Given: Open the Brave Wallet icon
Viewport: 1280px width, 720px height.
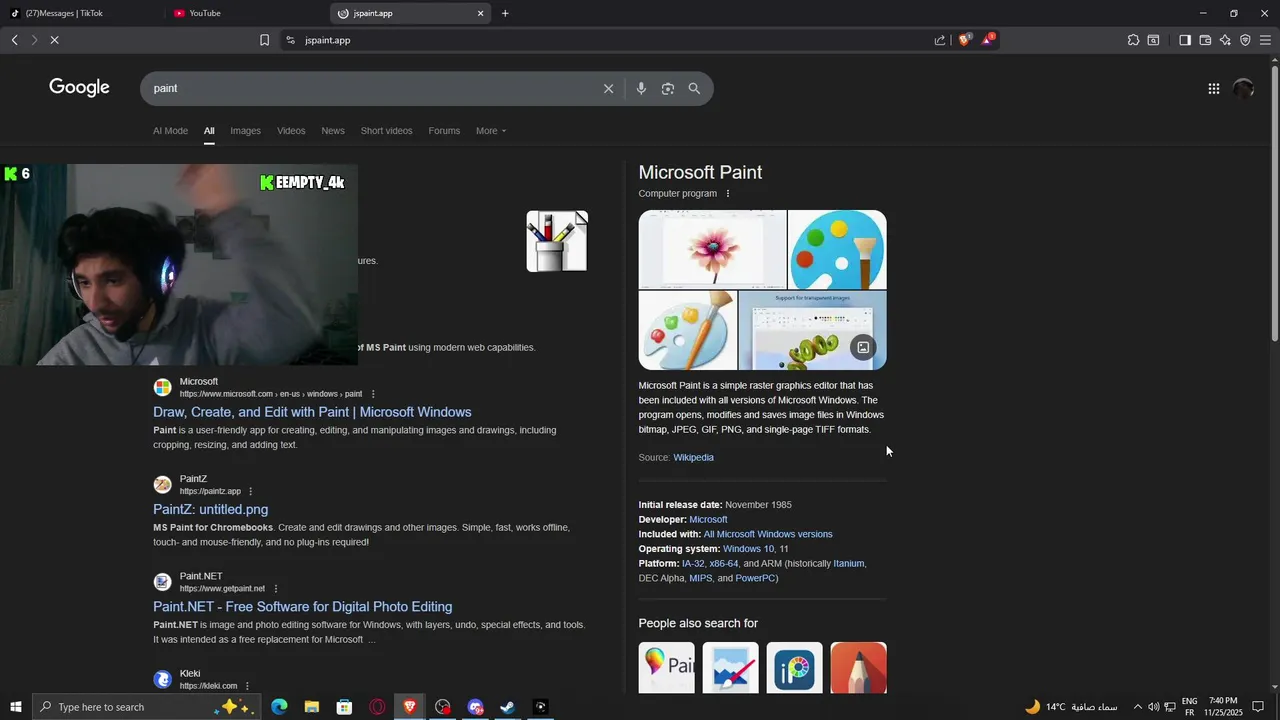Looking at the screenshot, I should (x=1205, y=40).
